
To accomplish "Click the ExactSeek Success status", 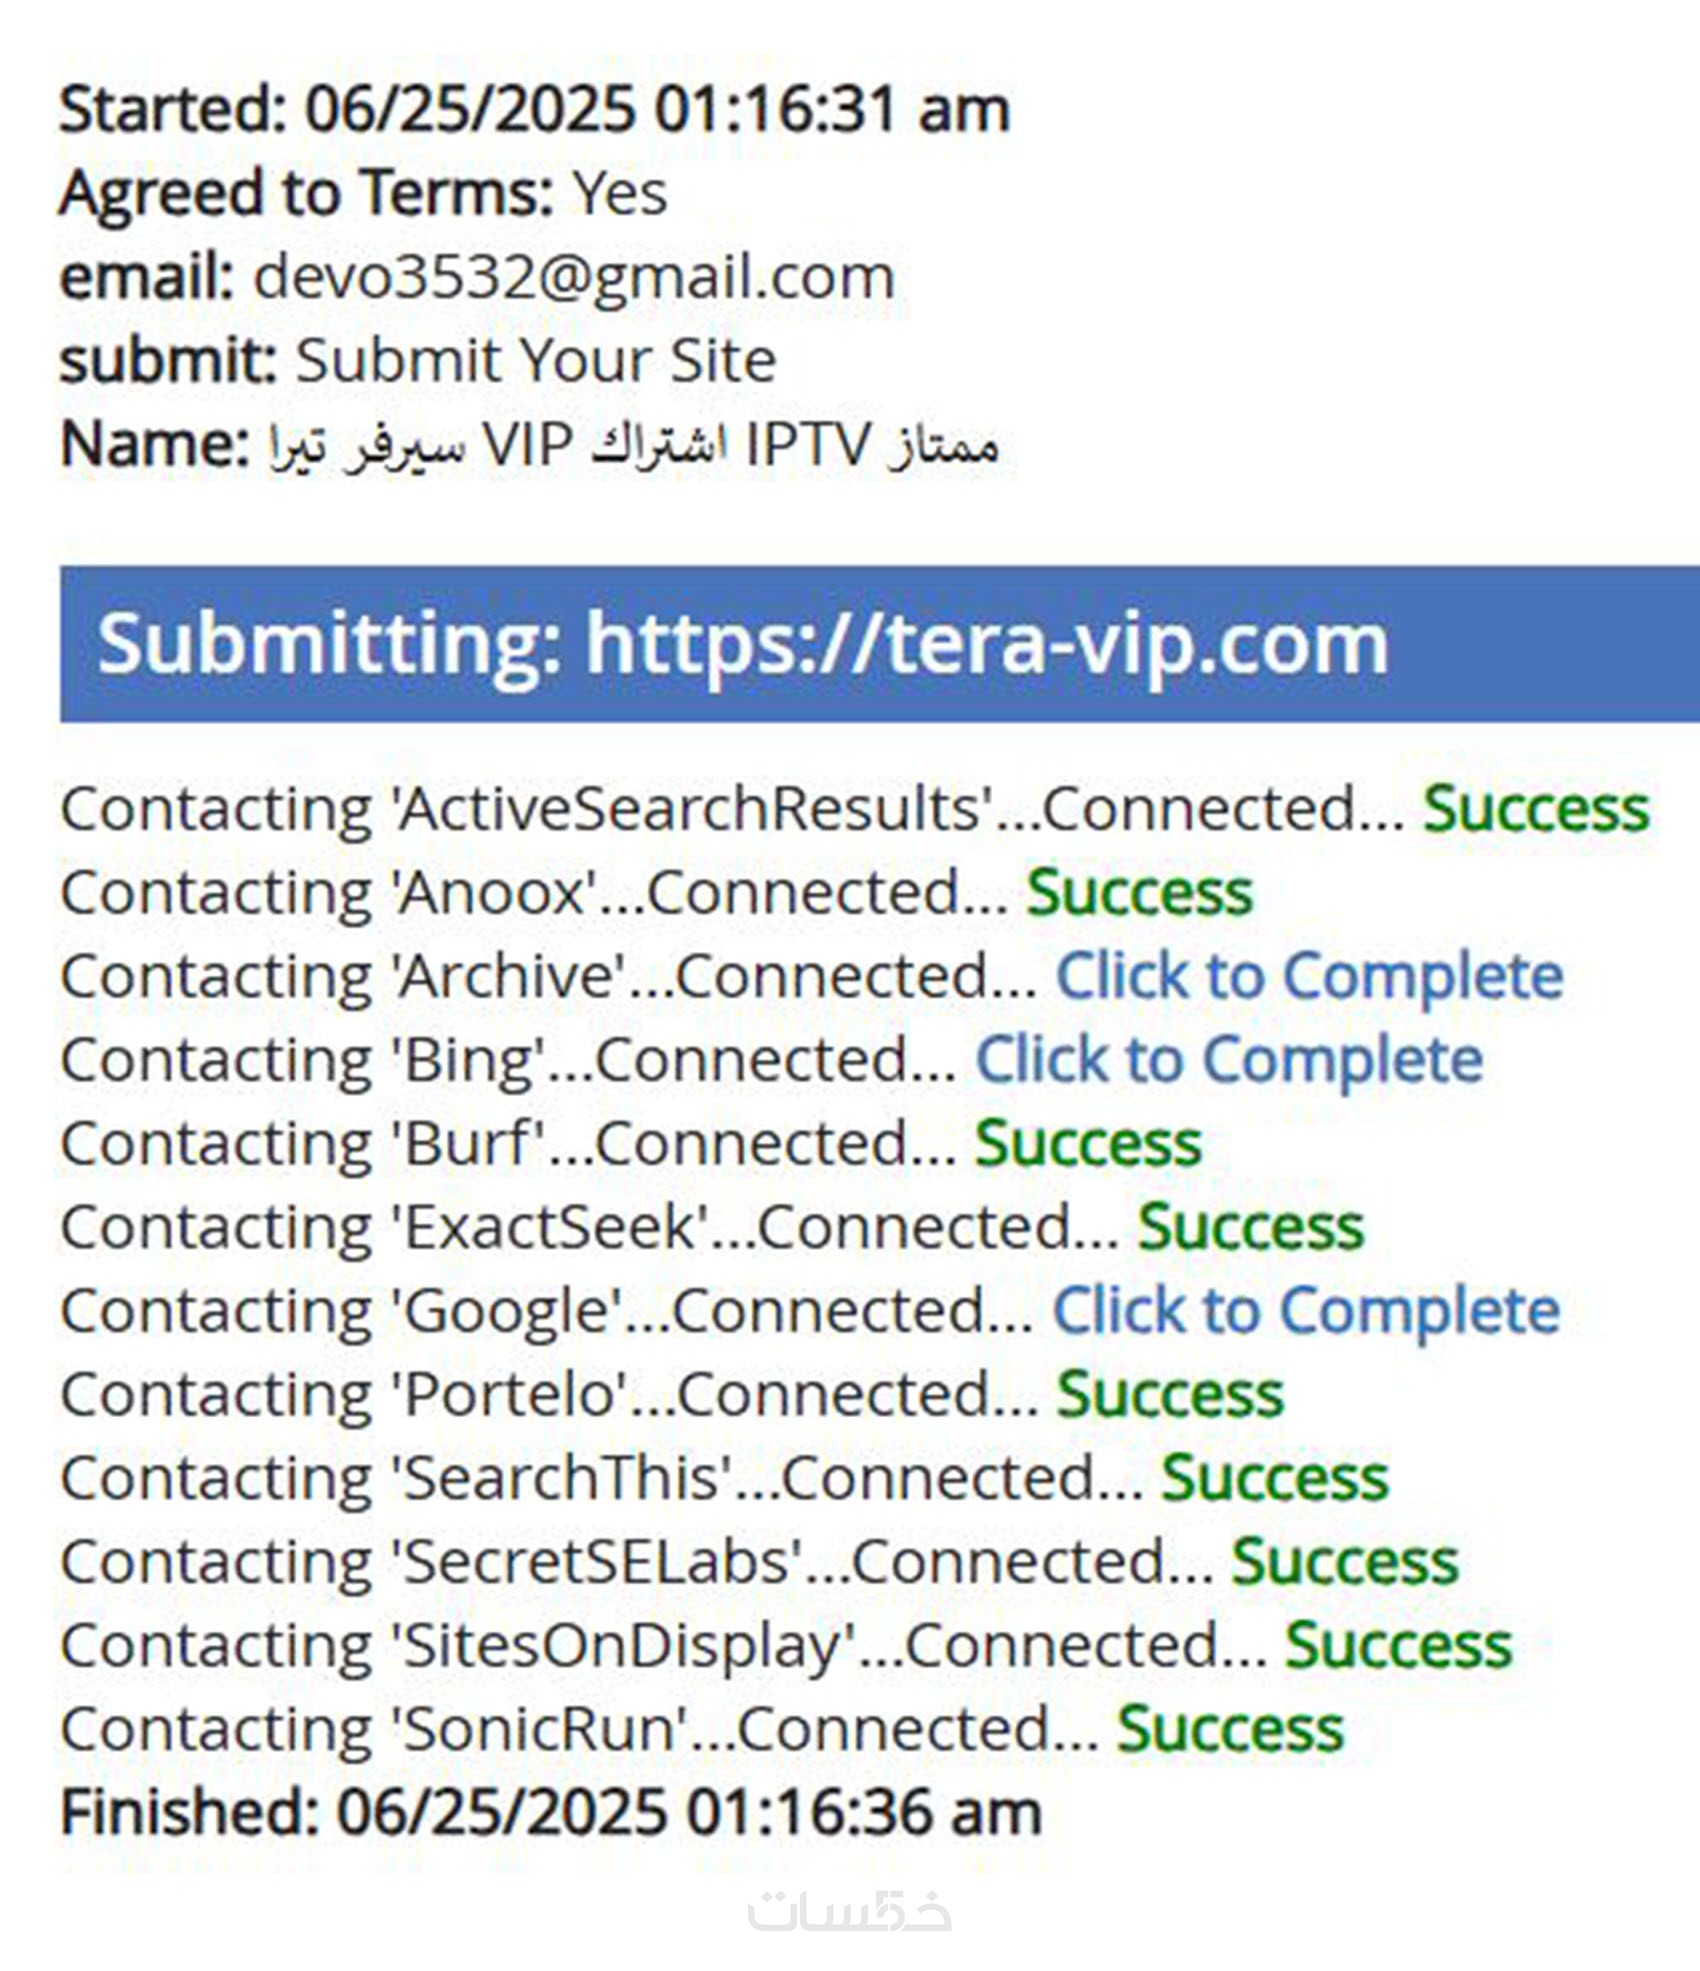I will pos(1250,1227).
